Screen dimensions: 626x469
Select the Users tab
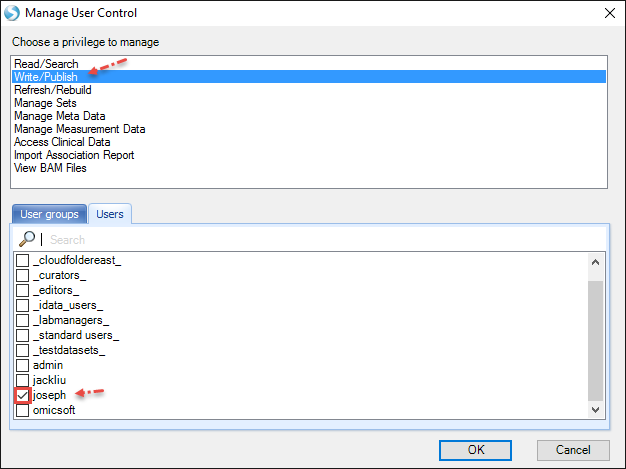110,214
